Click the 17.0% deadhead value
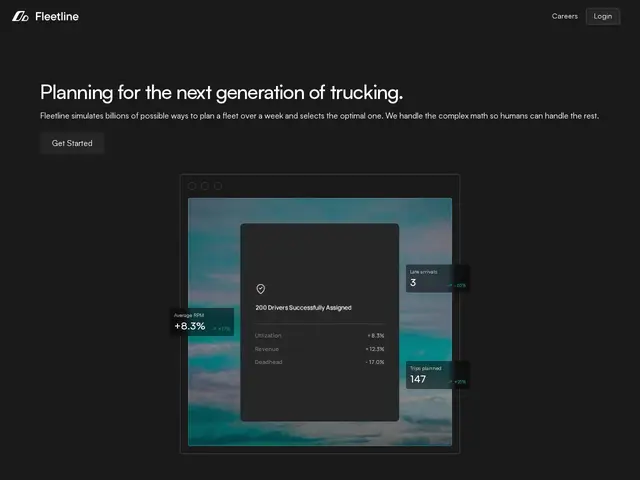Viewport: 640px width, 480px height. (x=375, y=362)
